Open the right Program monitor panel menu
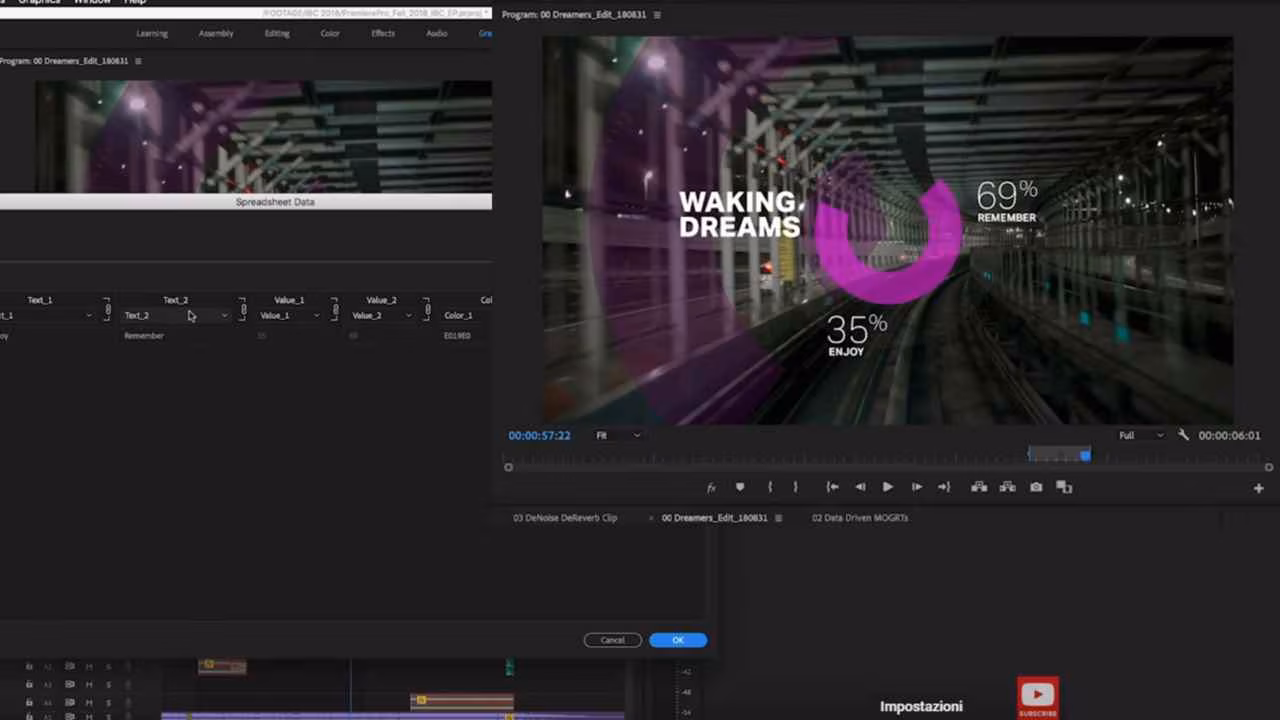The height and width of the screenshot is (720, 1280). [x=657, y=15]
